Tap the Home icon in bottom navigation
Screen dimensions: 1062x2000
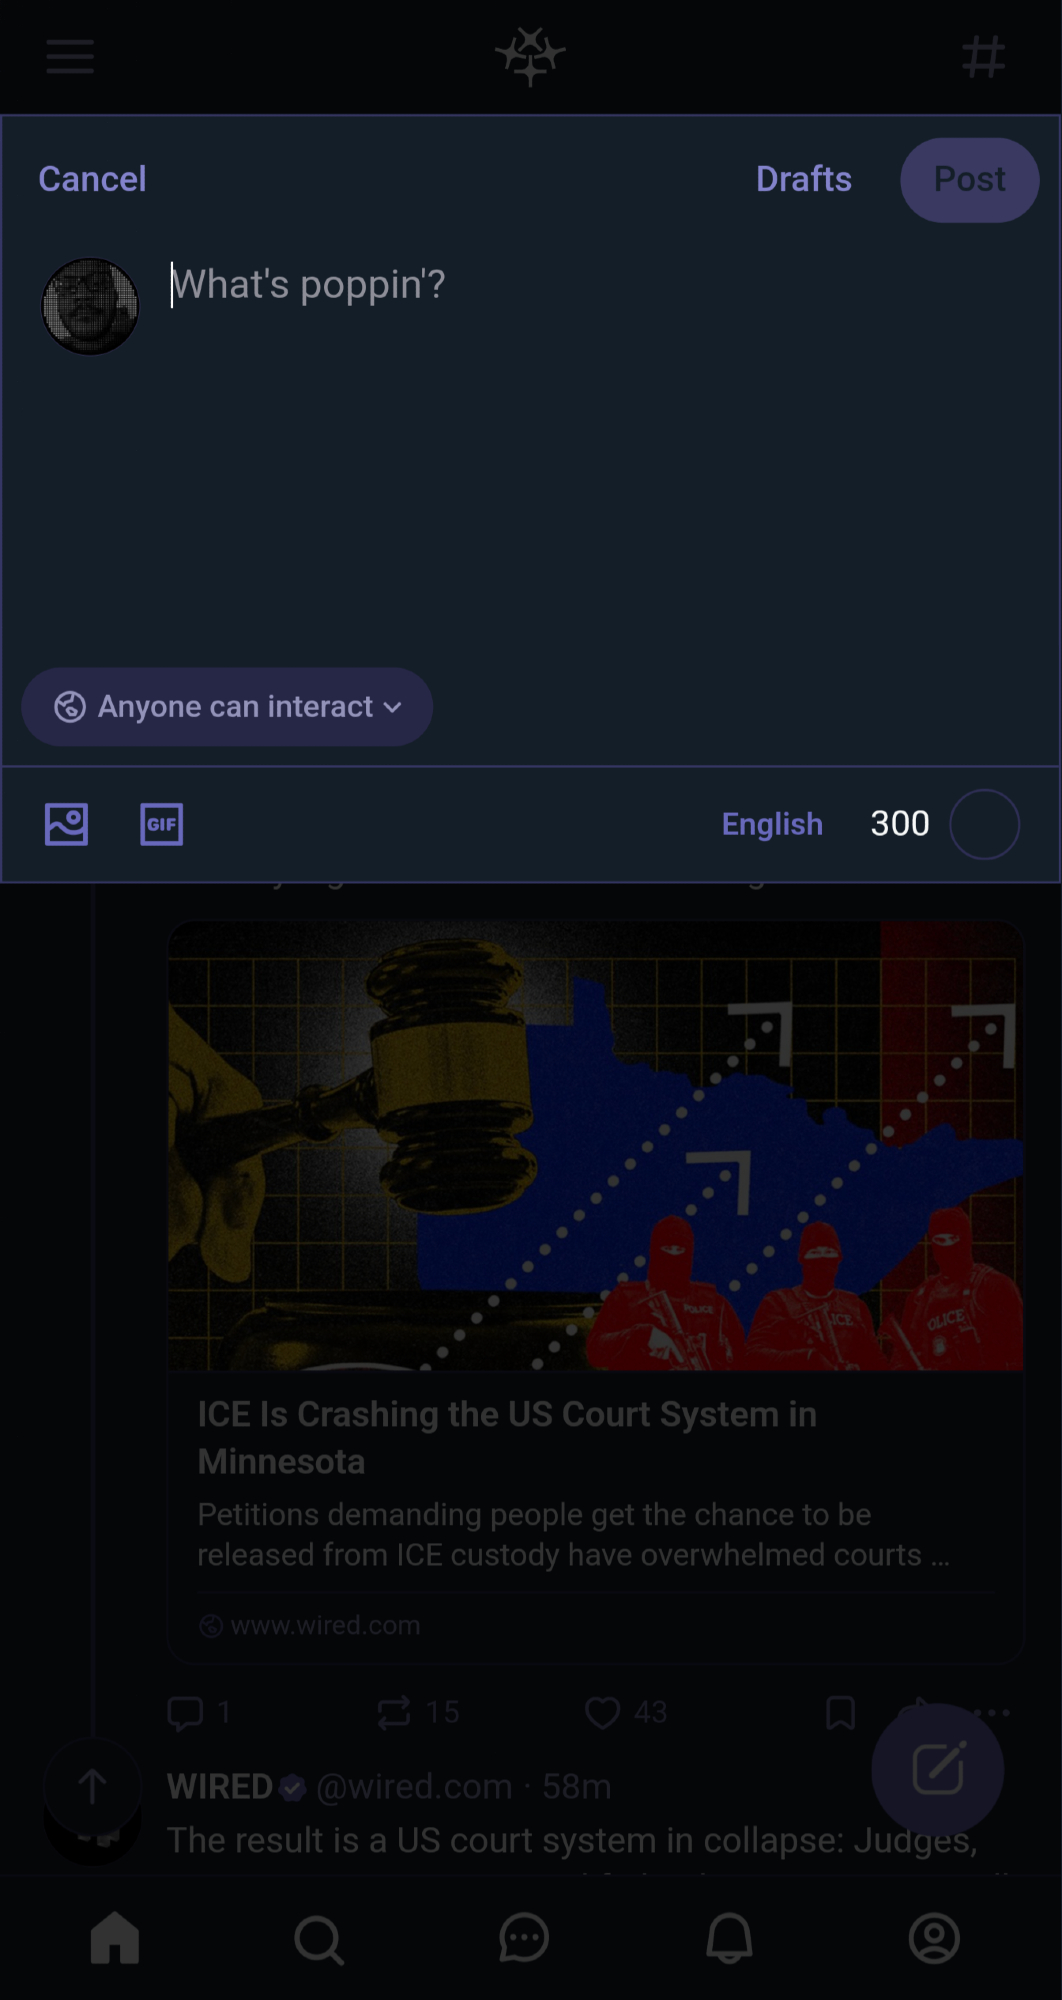115,1938
